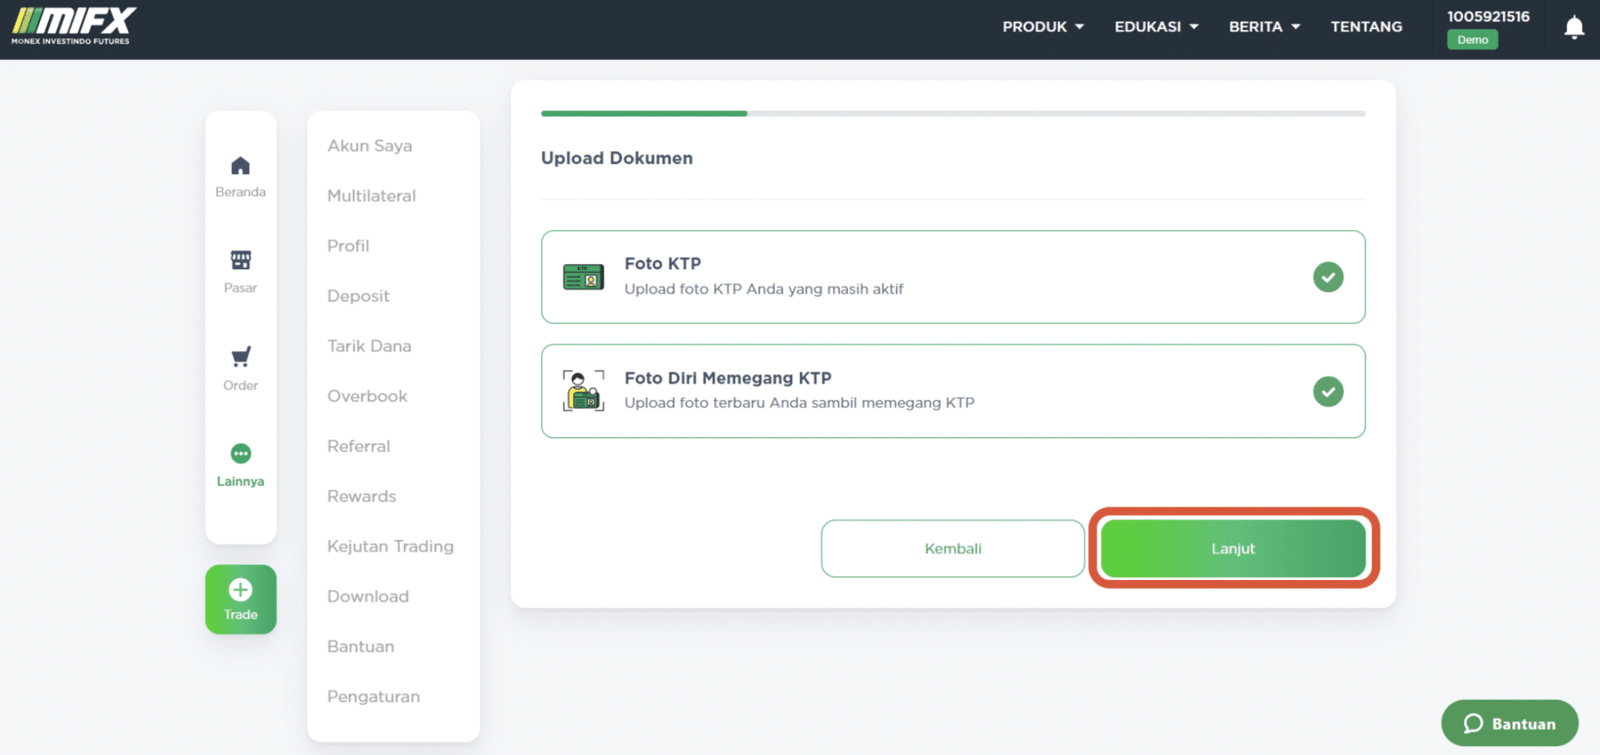The width and height of the screenshot is (1600, 755).
Task: Click the Foto KTP card icon
Action: [x=583, y=277]
